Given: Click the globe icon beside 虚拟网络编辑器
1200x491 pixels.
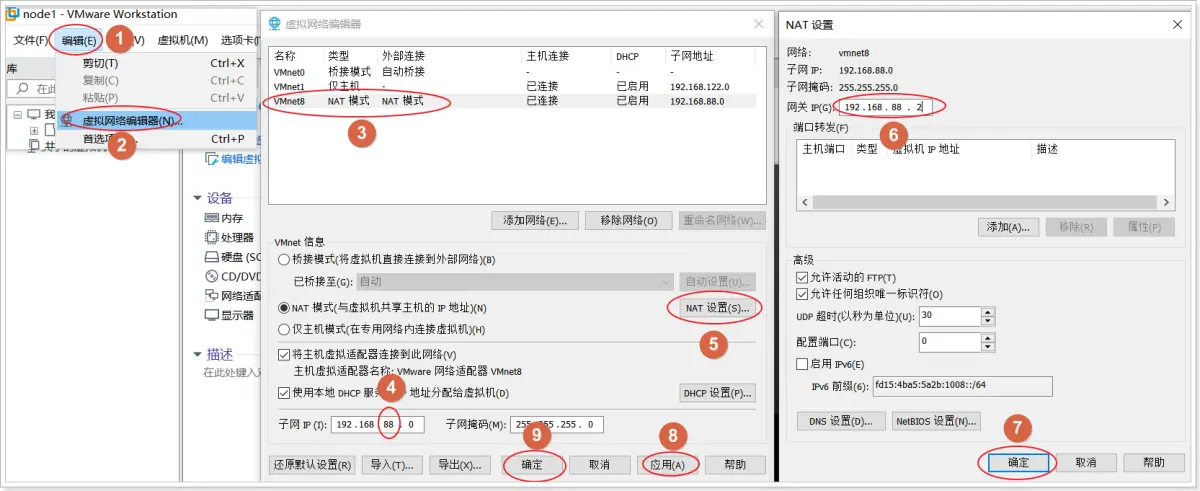Looking at the screenshot, I should [68, 120].
